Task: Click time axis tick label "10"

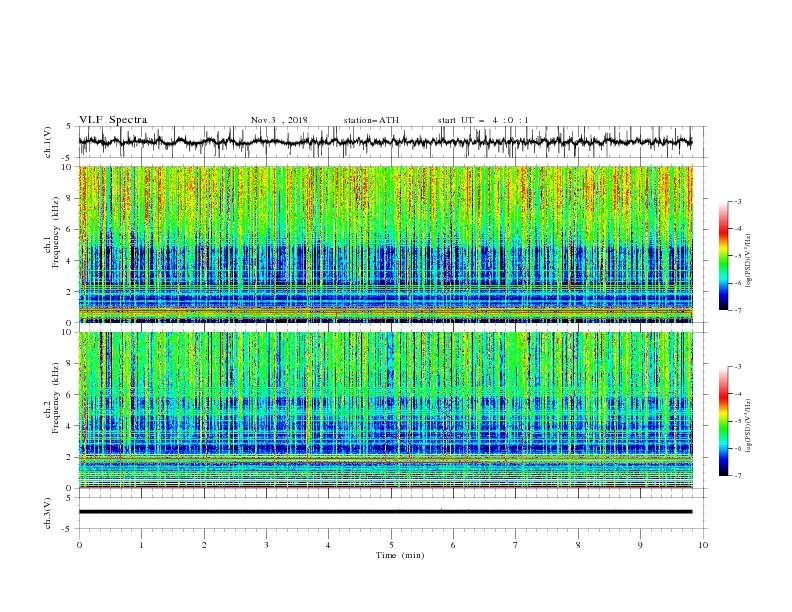Action: coord(703,545)
